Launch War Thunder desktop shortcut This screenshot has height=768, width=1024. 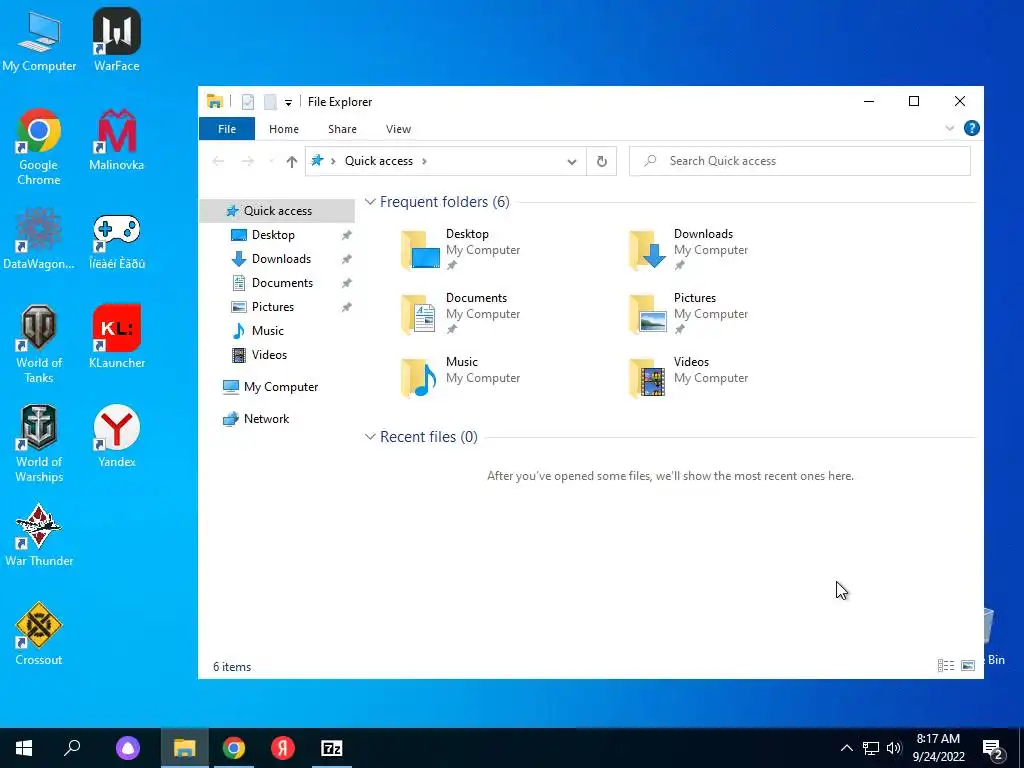pyautogui.click(x=39, y=536)
